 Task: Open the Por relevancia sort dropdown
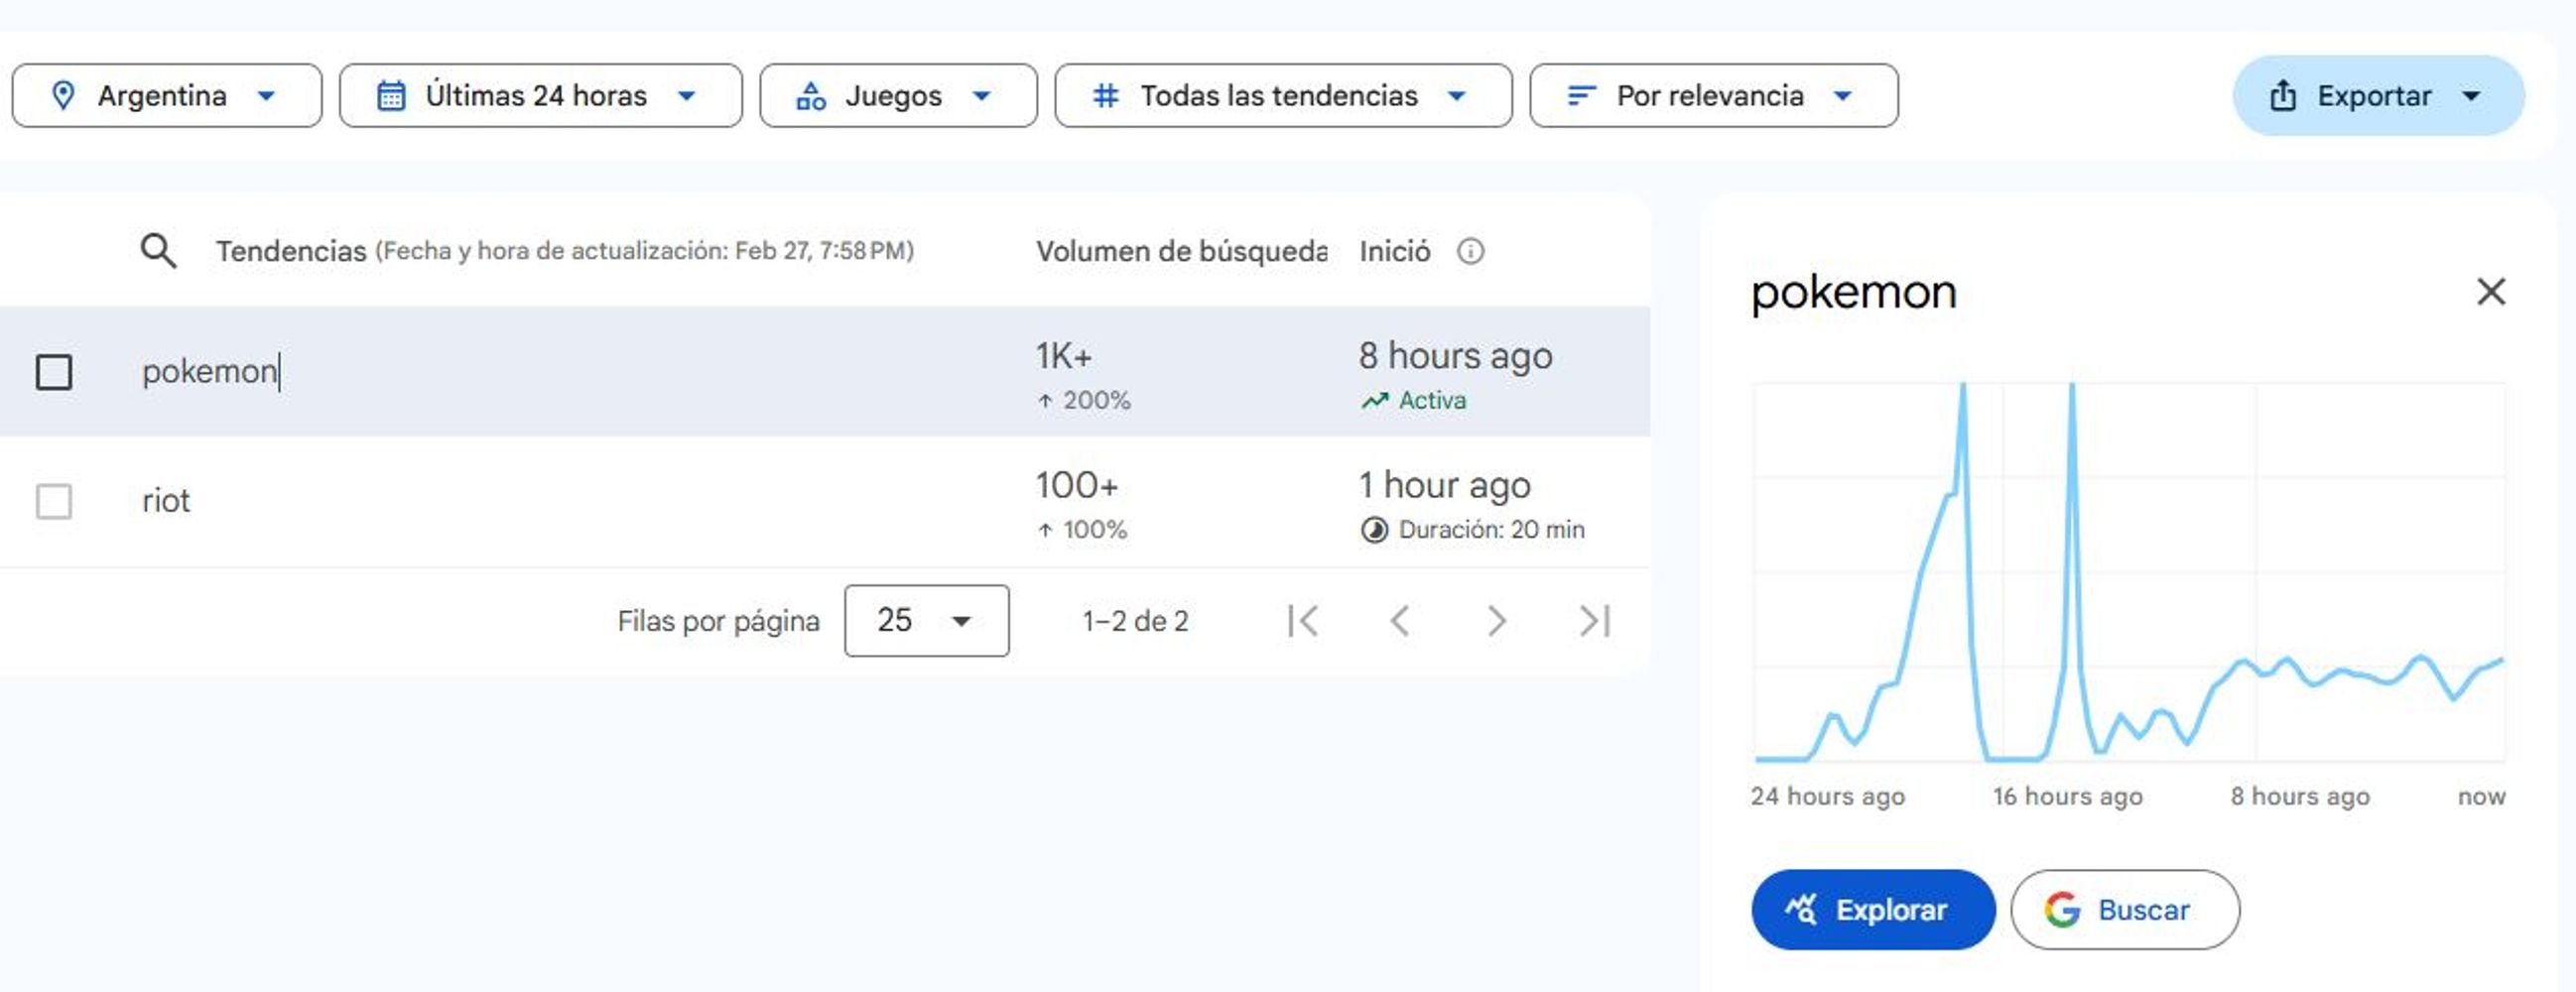1713,96
